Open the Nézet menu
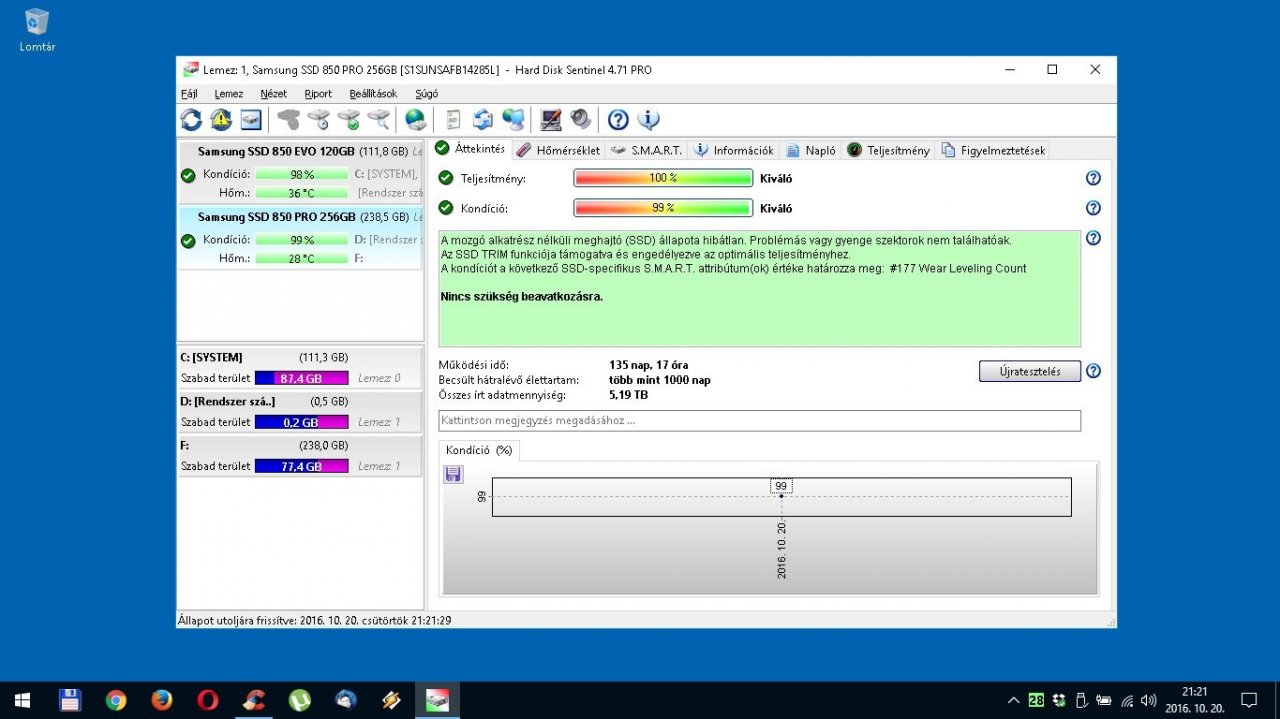Image resolution: width=1280 pixels, height=719 pixels. [273, 93]
